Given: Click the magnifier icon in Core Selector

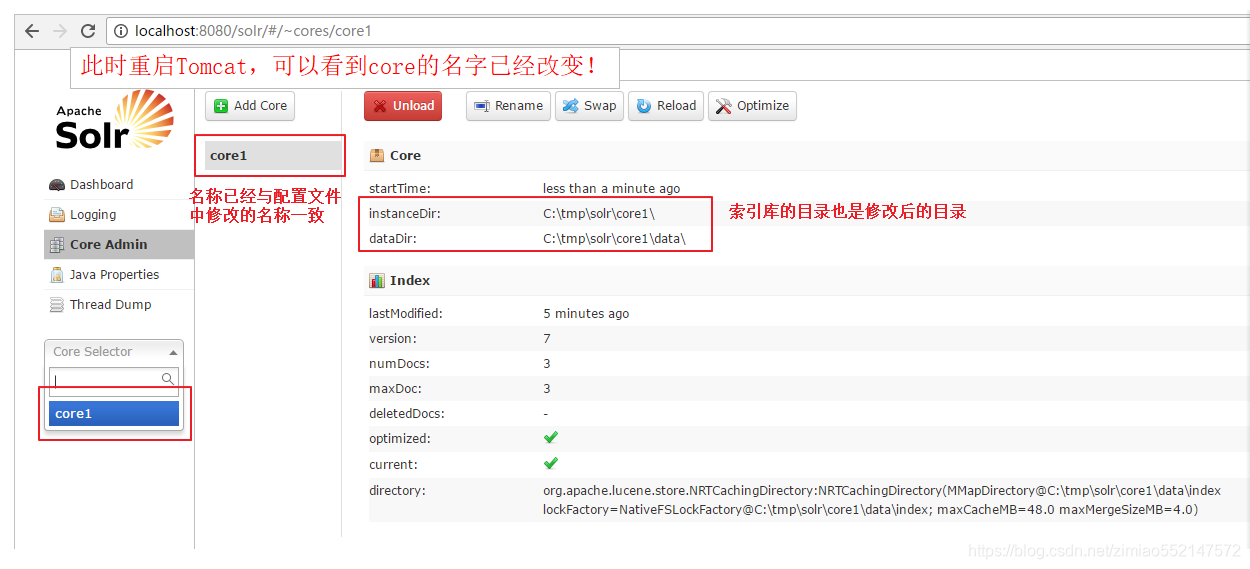Looking at the screenshot, I should pyautogui.click(x=168, y=379).
